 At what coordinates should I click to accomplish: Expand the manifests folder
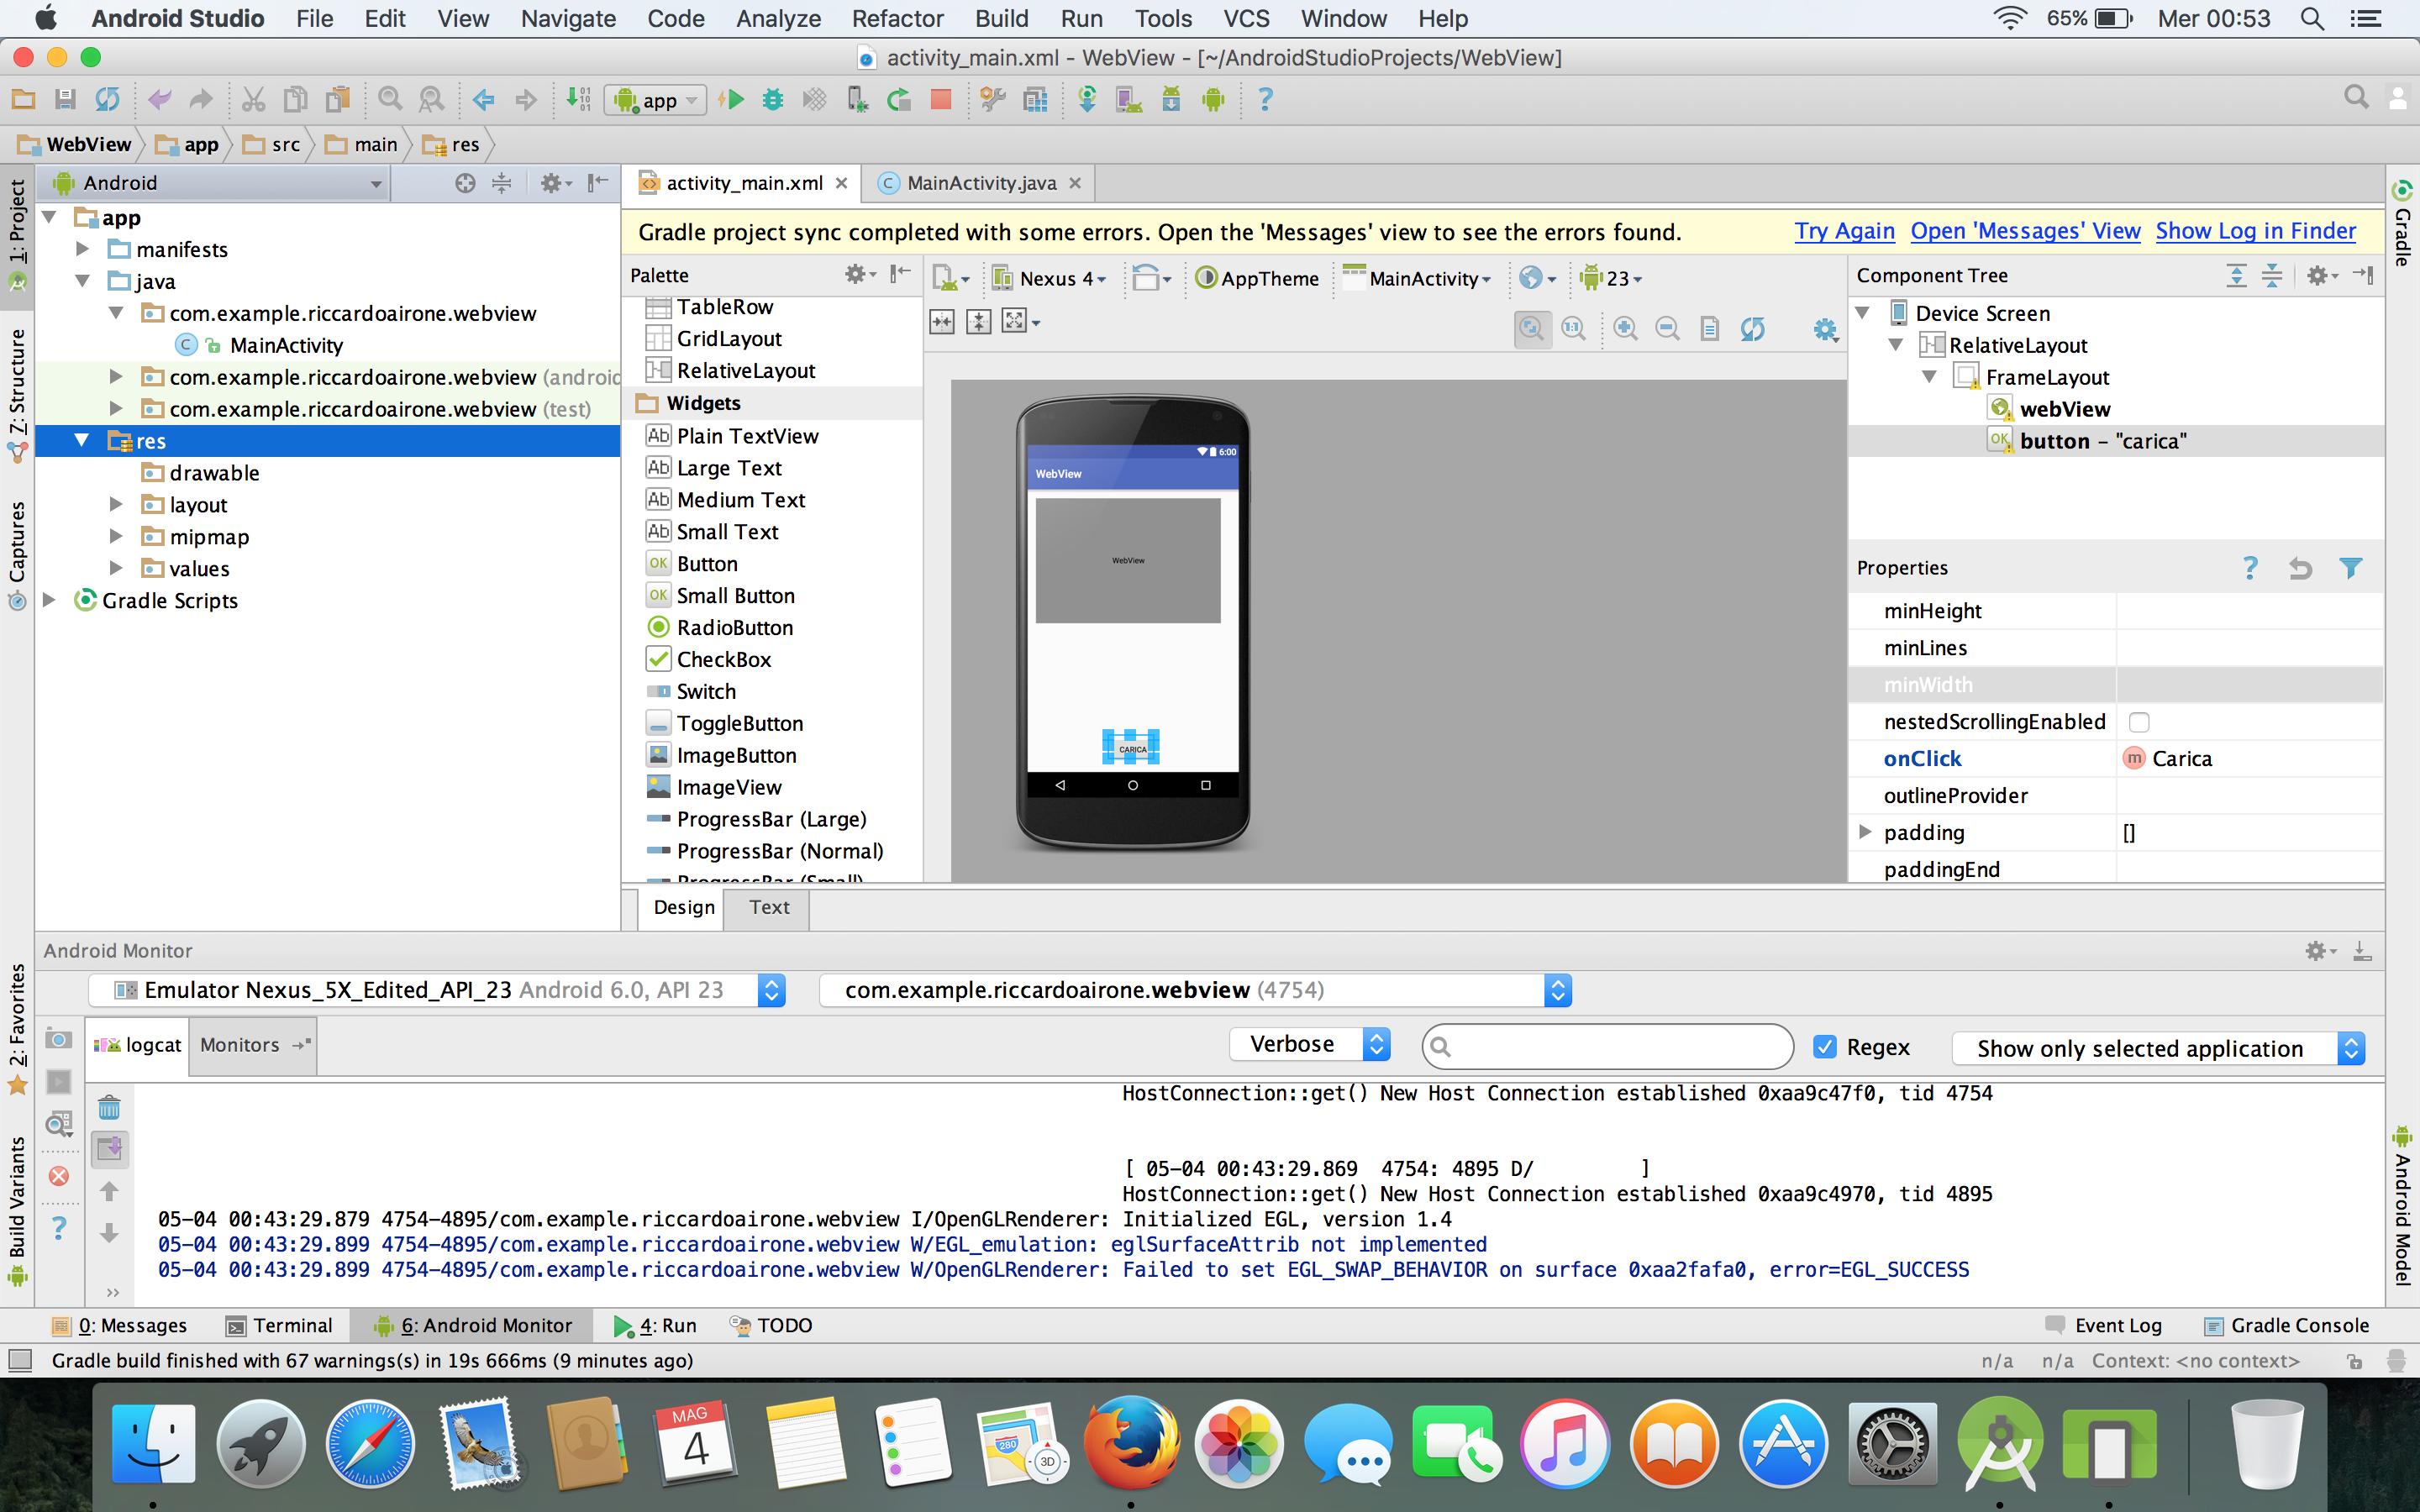(83, 249)
